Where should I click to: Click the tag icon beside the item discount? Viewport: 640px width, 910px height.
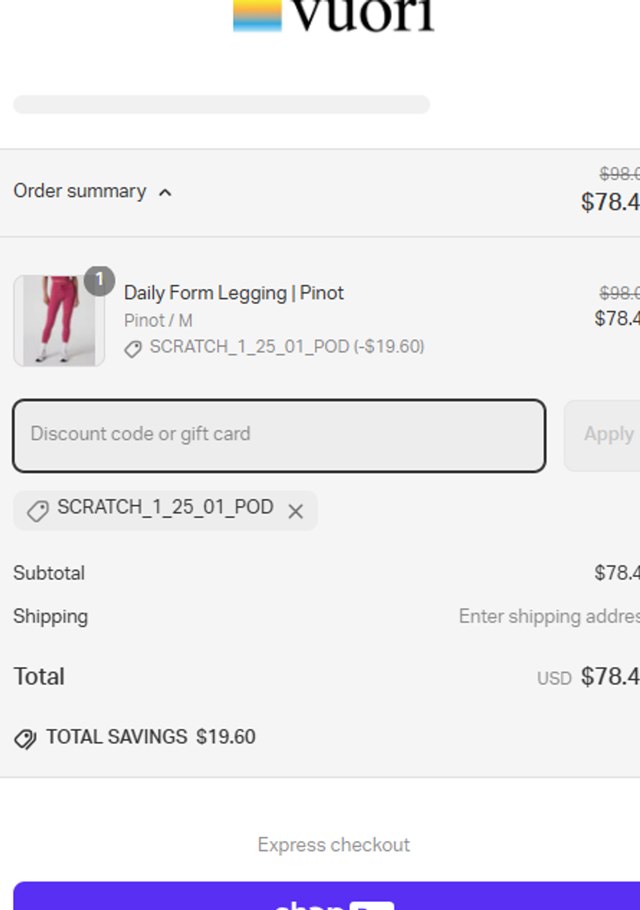click(x=133, y=349)
